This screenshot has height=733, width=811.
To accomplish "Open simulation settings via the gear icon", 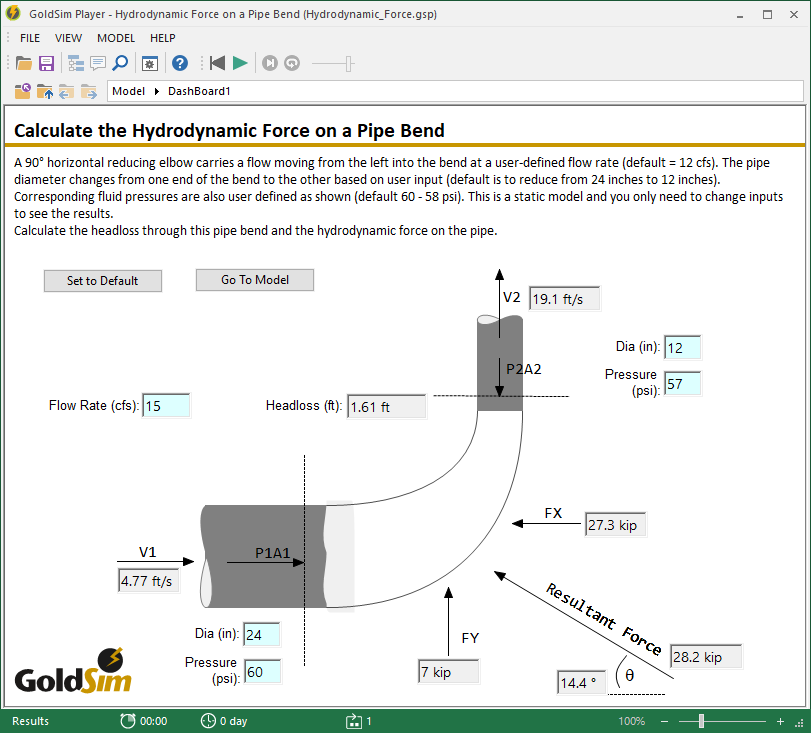I will [x=151, y=63].
